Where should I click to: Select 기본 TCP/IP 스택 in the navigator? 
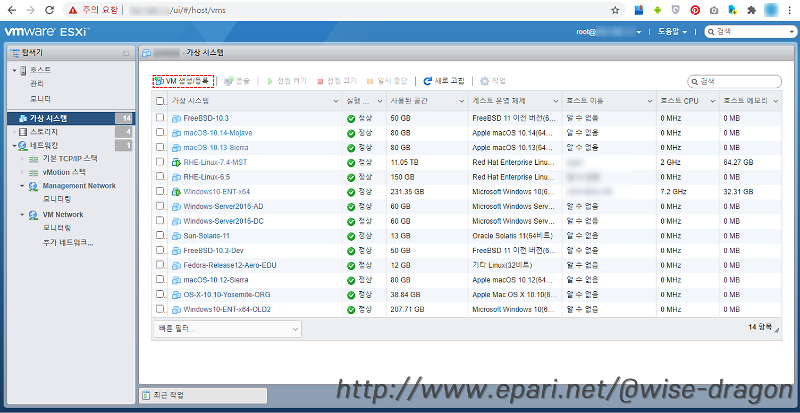point(70,159)
